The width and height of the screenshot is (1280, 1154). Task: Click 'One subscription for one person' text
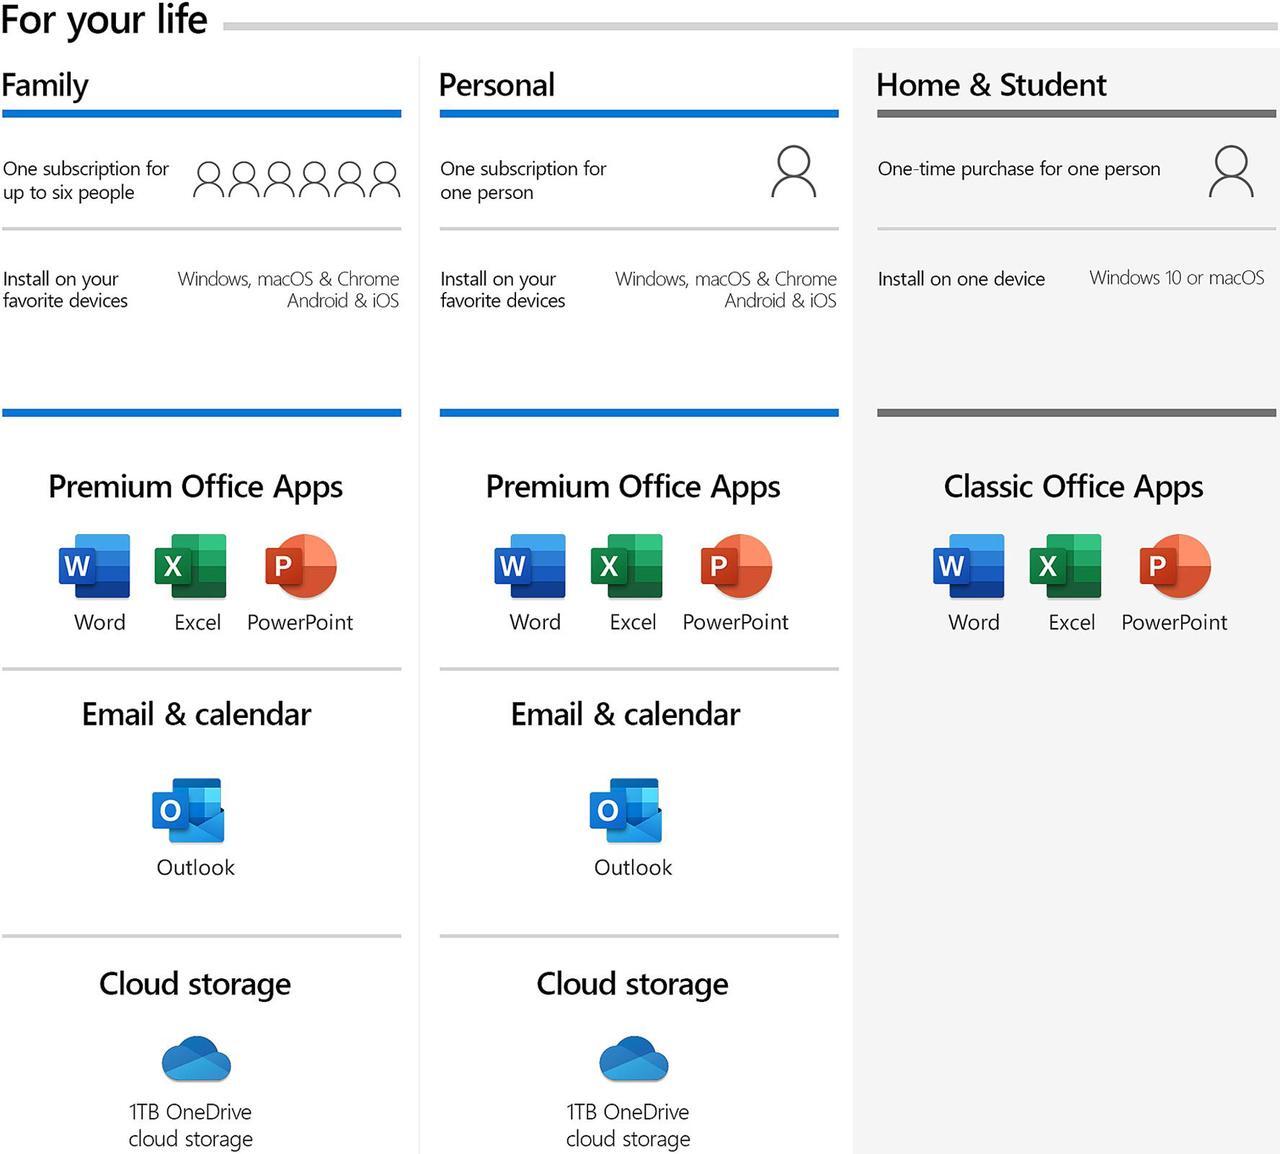(523, 180)
